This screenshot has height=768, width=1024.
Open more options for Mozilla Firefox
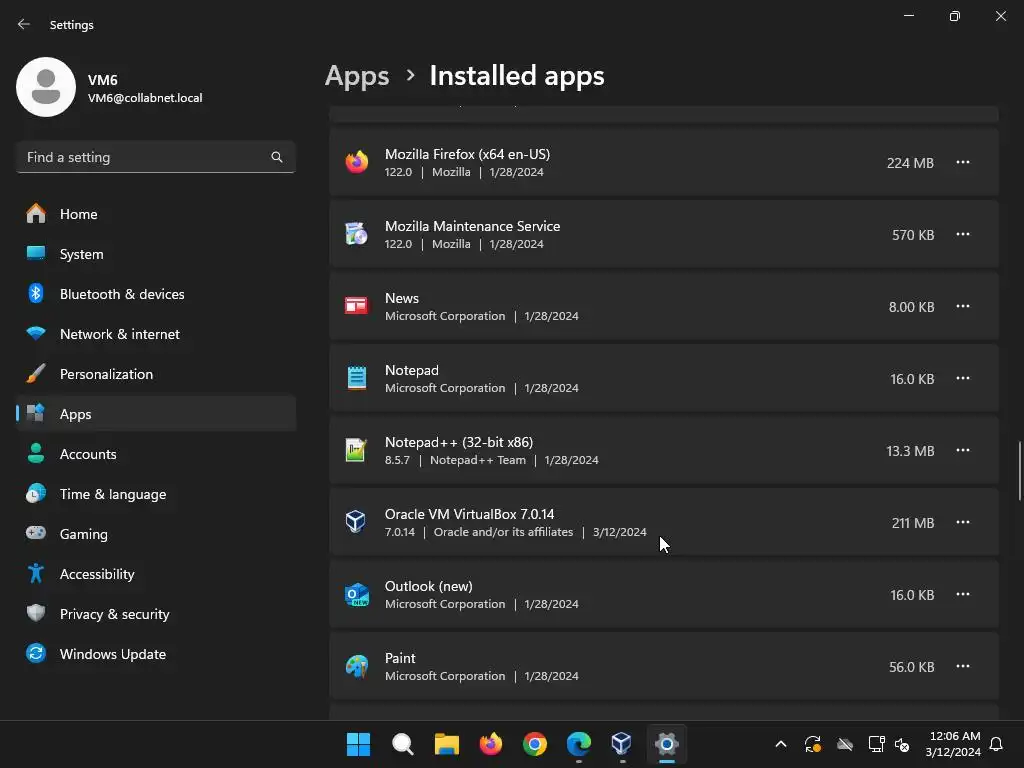coord(962,162)
